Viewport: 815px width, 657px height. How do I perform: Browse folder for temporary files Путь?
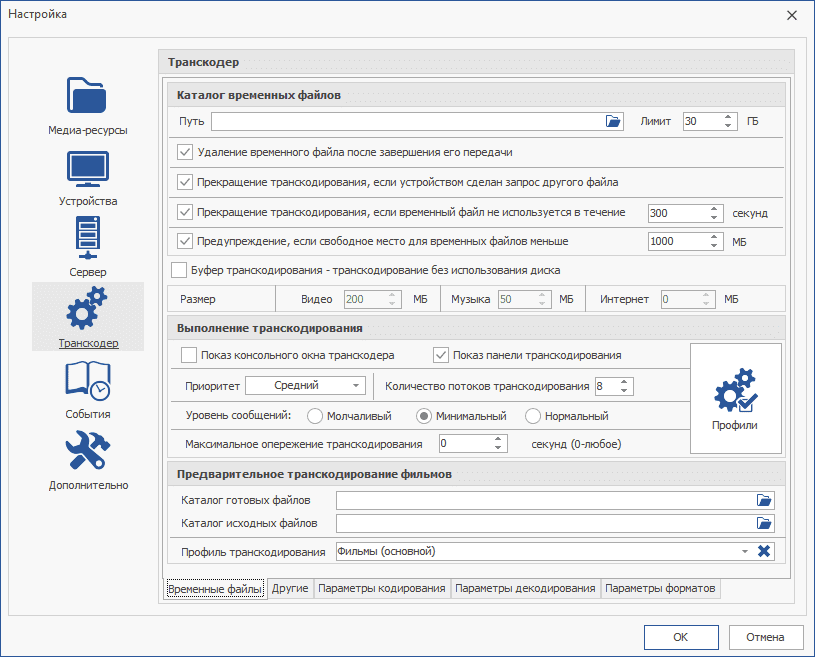[x=613, y=121]
